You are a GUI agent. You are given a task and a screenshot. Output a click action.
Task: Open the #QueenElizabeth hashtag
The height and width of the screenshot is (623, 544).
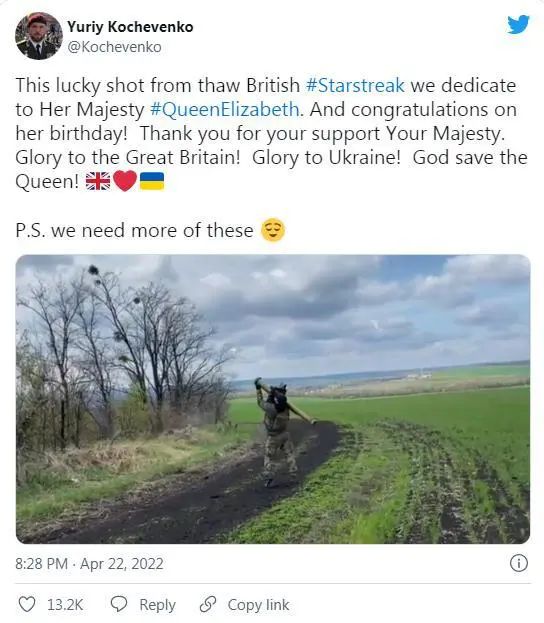[225, 110]
